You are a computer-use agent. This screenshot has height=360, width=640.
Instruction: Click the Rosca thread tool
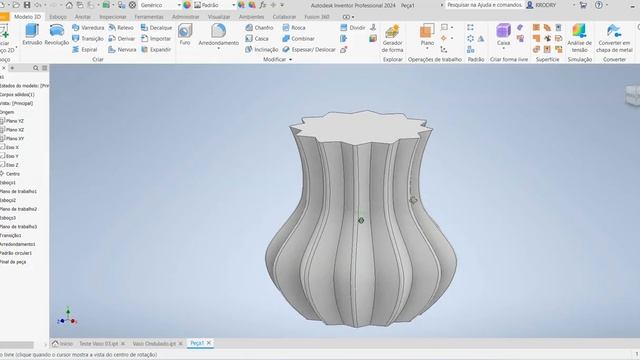click(x=293, y=27)
